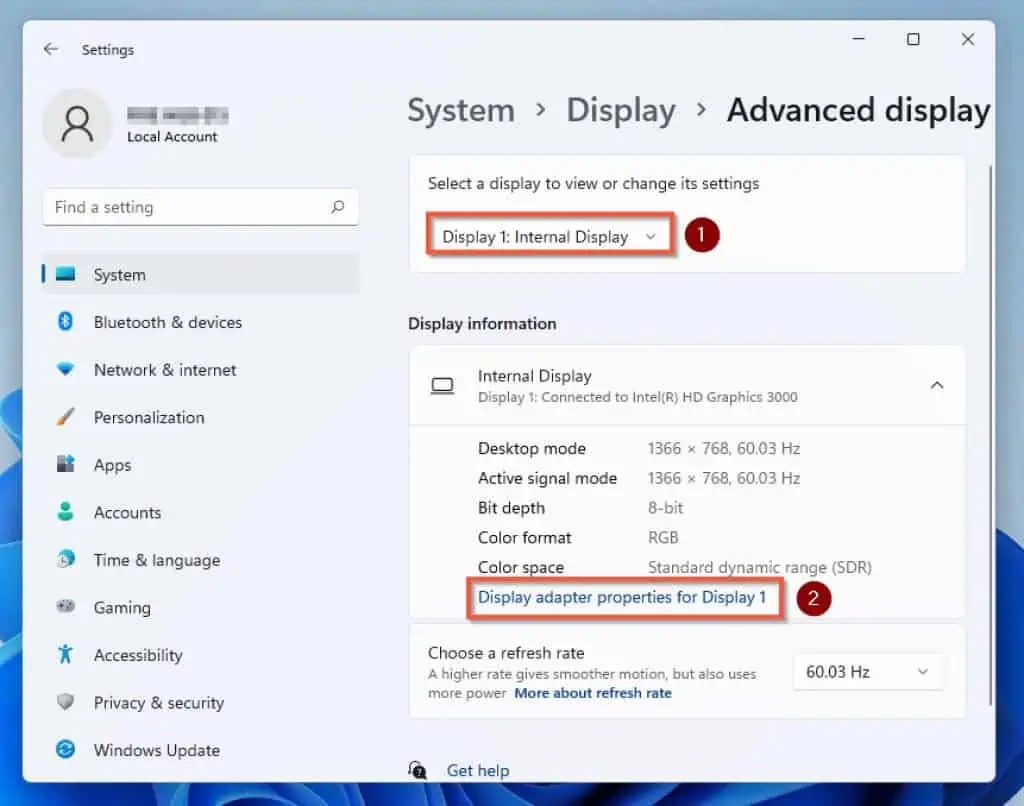Image resolution: width=1024 pixels, height=806 pixels.
Task: Open the display selection dropdown
Action: point(548,236)
